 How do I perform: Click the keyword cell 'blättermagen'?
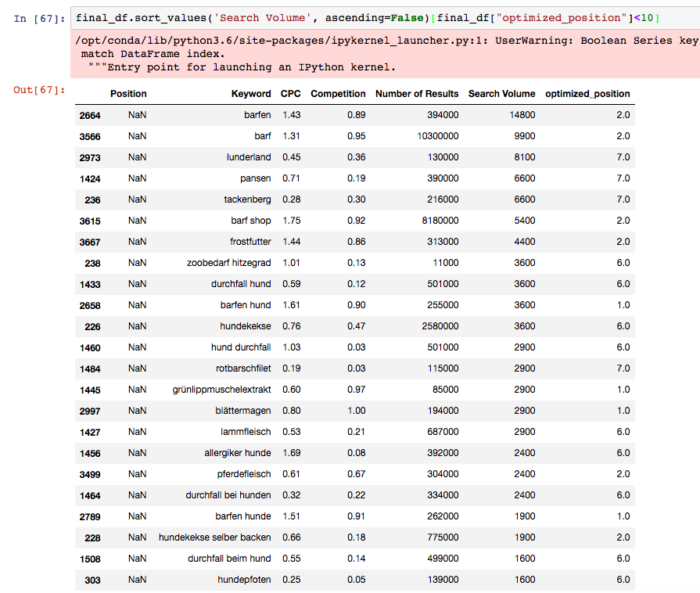tap(243, 411)
